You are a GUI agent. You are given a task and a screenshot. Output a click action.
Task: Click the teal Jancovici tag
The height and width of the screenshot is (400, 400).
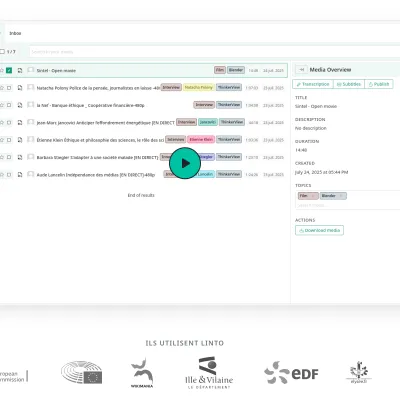click(208, 122)
